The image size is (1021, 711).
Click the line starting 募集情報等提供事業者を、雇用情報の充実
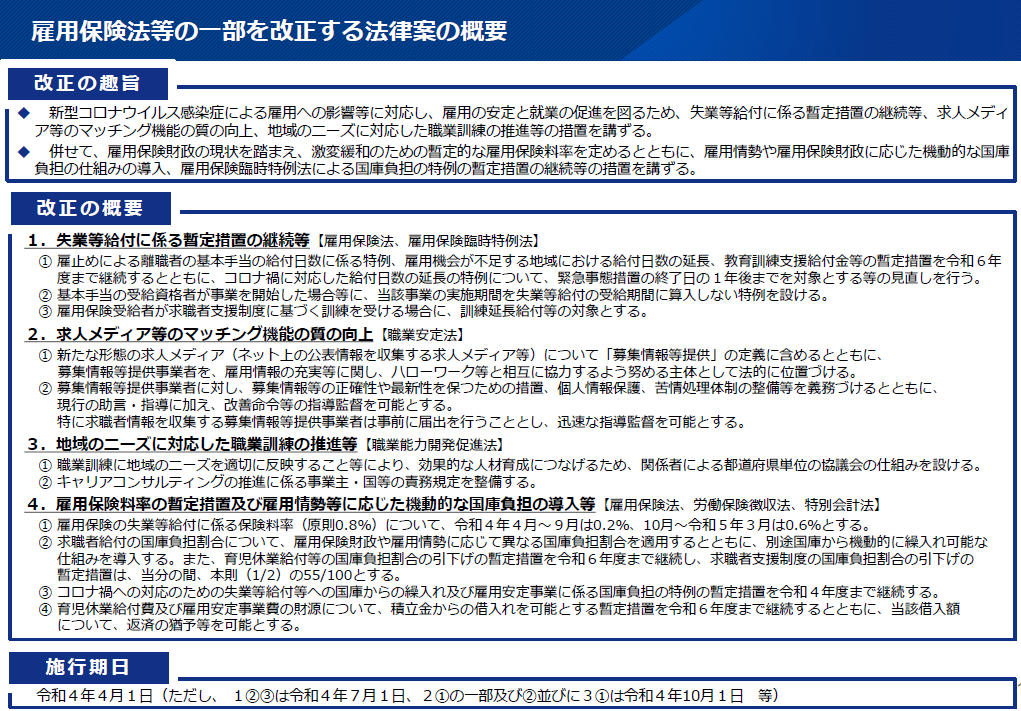point(458,372)
